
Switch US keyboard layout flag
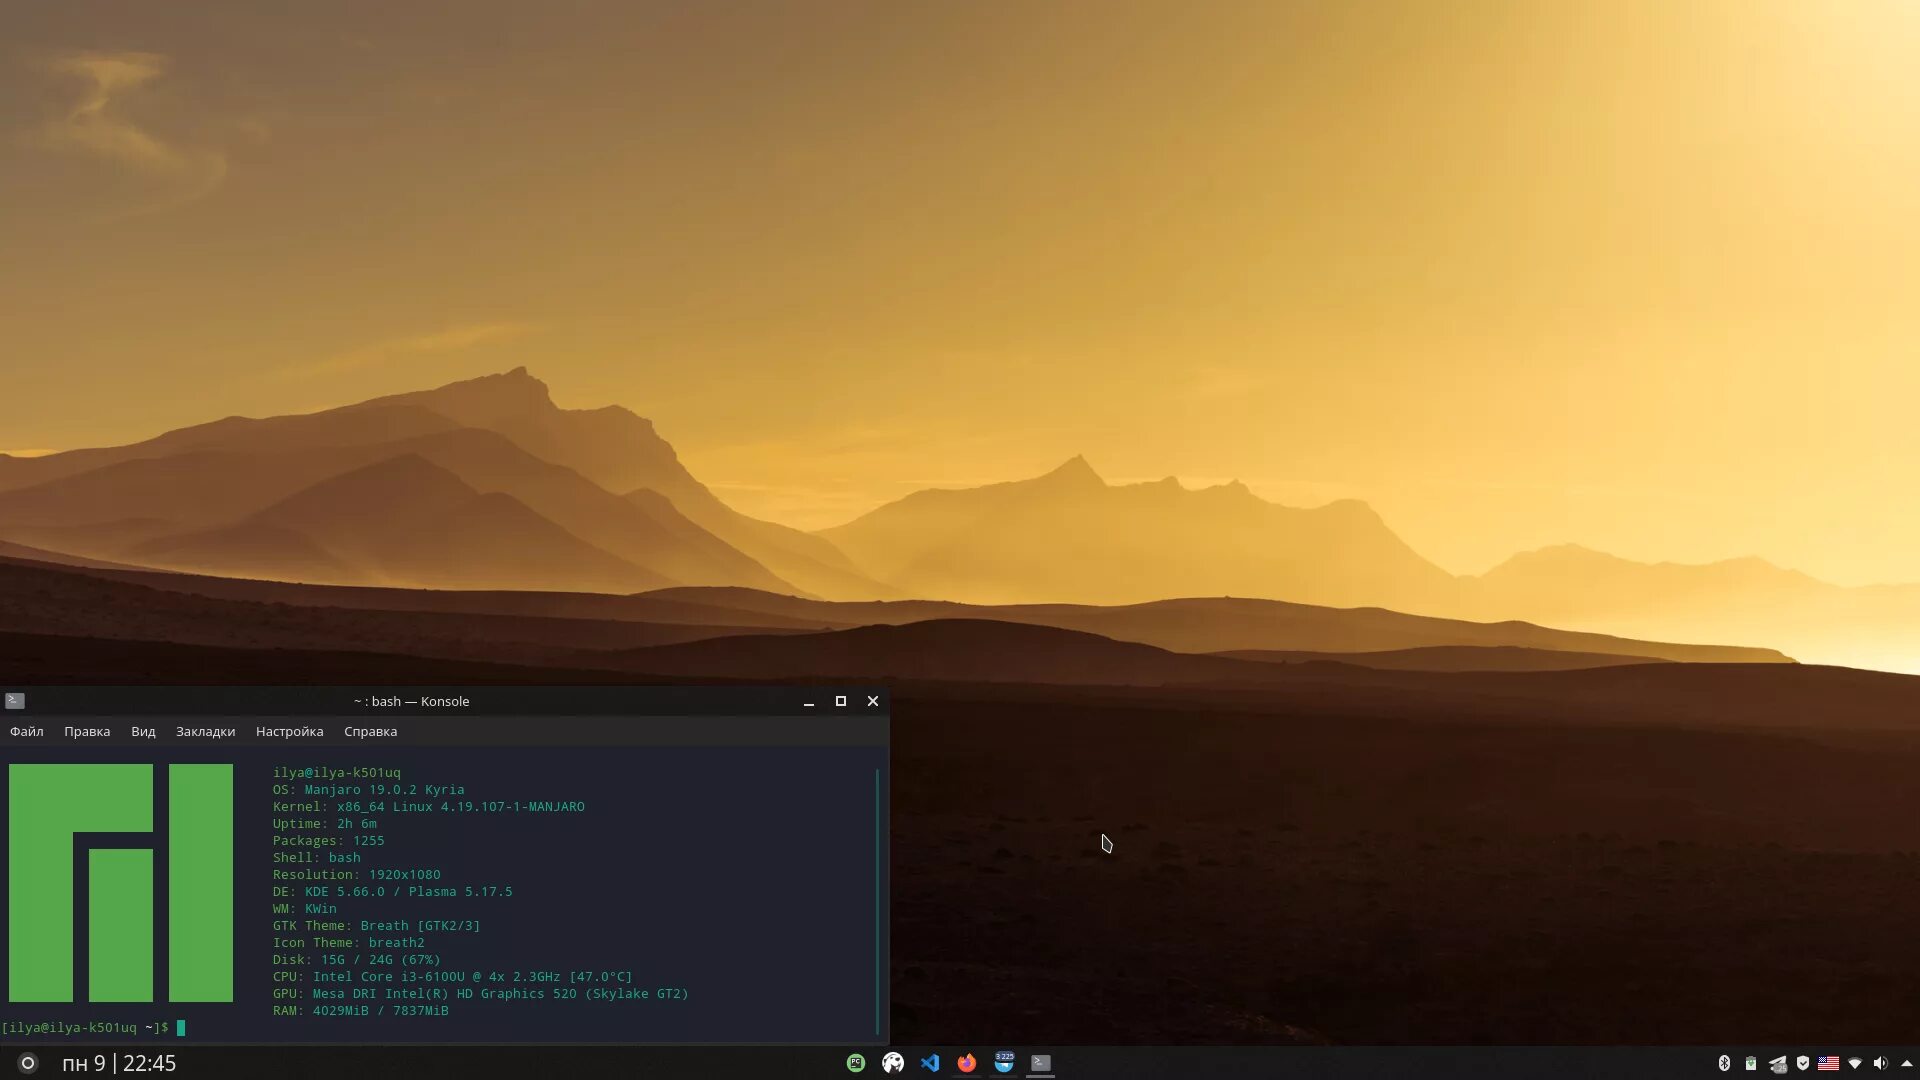[1828, 1063]
